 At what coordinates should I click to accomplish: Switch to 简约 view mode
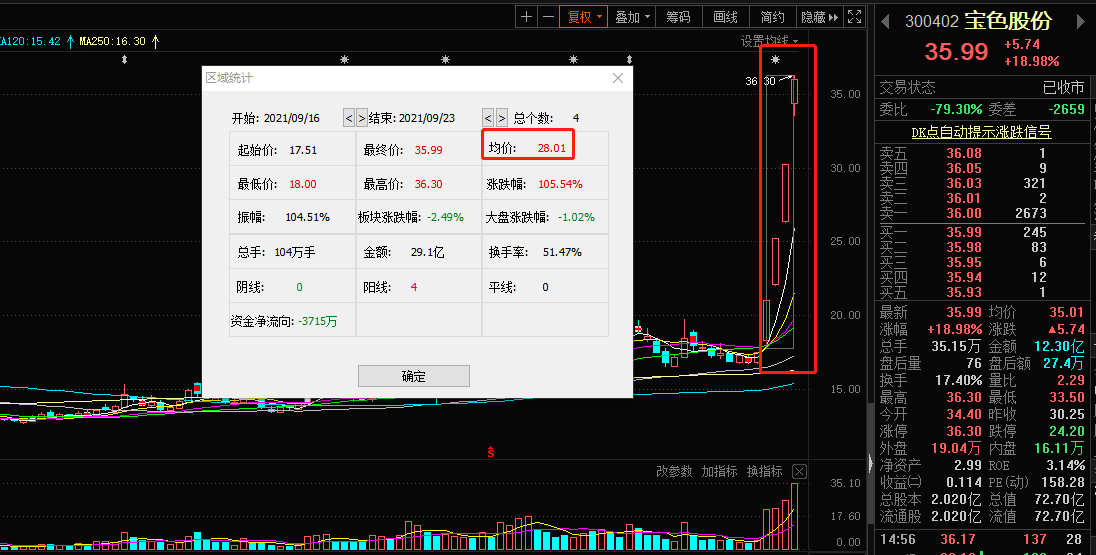[x=772, y=17]
